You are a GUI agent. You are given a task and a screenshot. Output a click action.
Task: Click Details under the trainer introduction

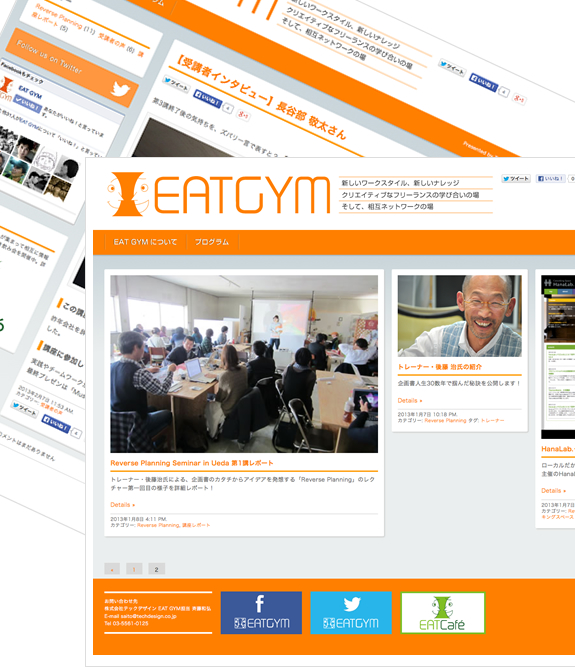(x=410, y=400)
